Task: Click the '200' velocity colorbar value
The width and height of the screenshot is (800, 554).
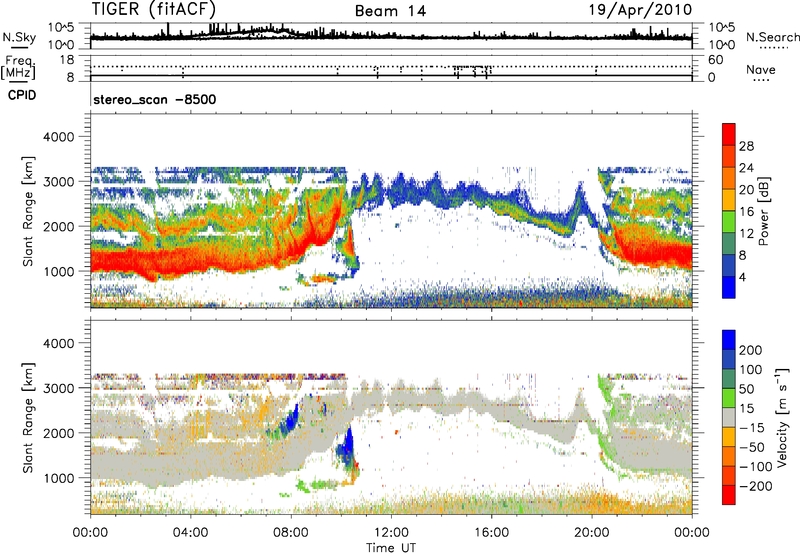Action: pos(751,350)
